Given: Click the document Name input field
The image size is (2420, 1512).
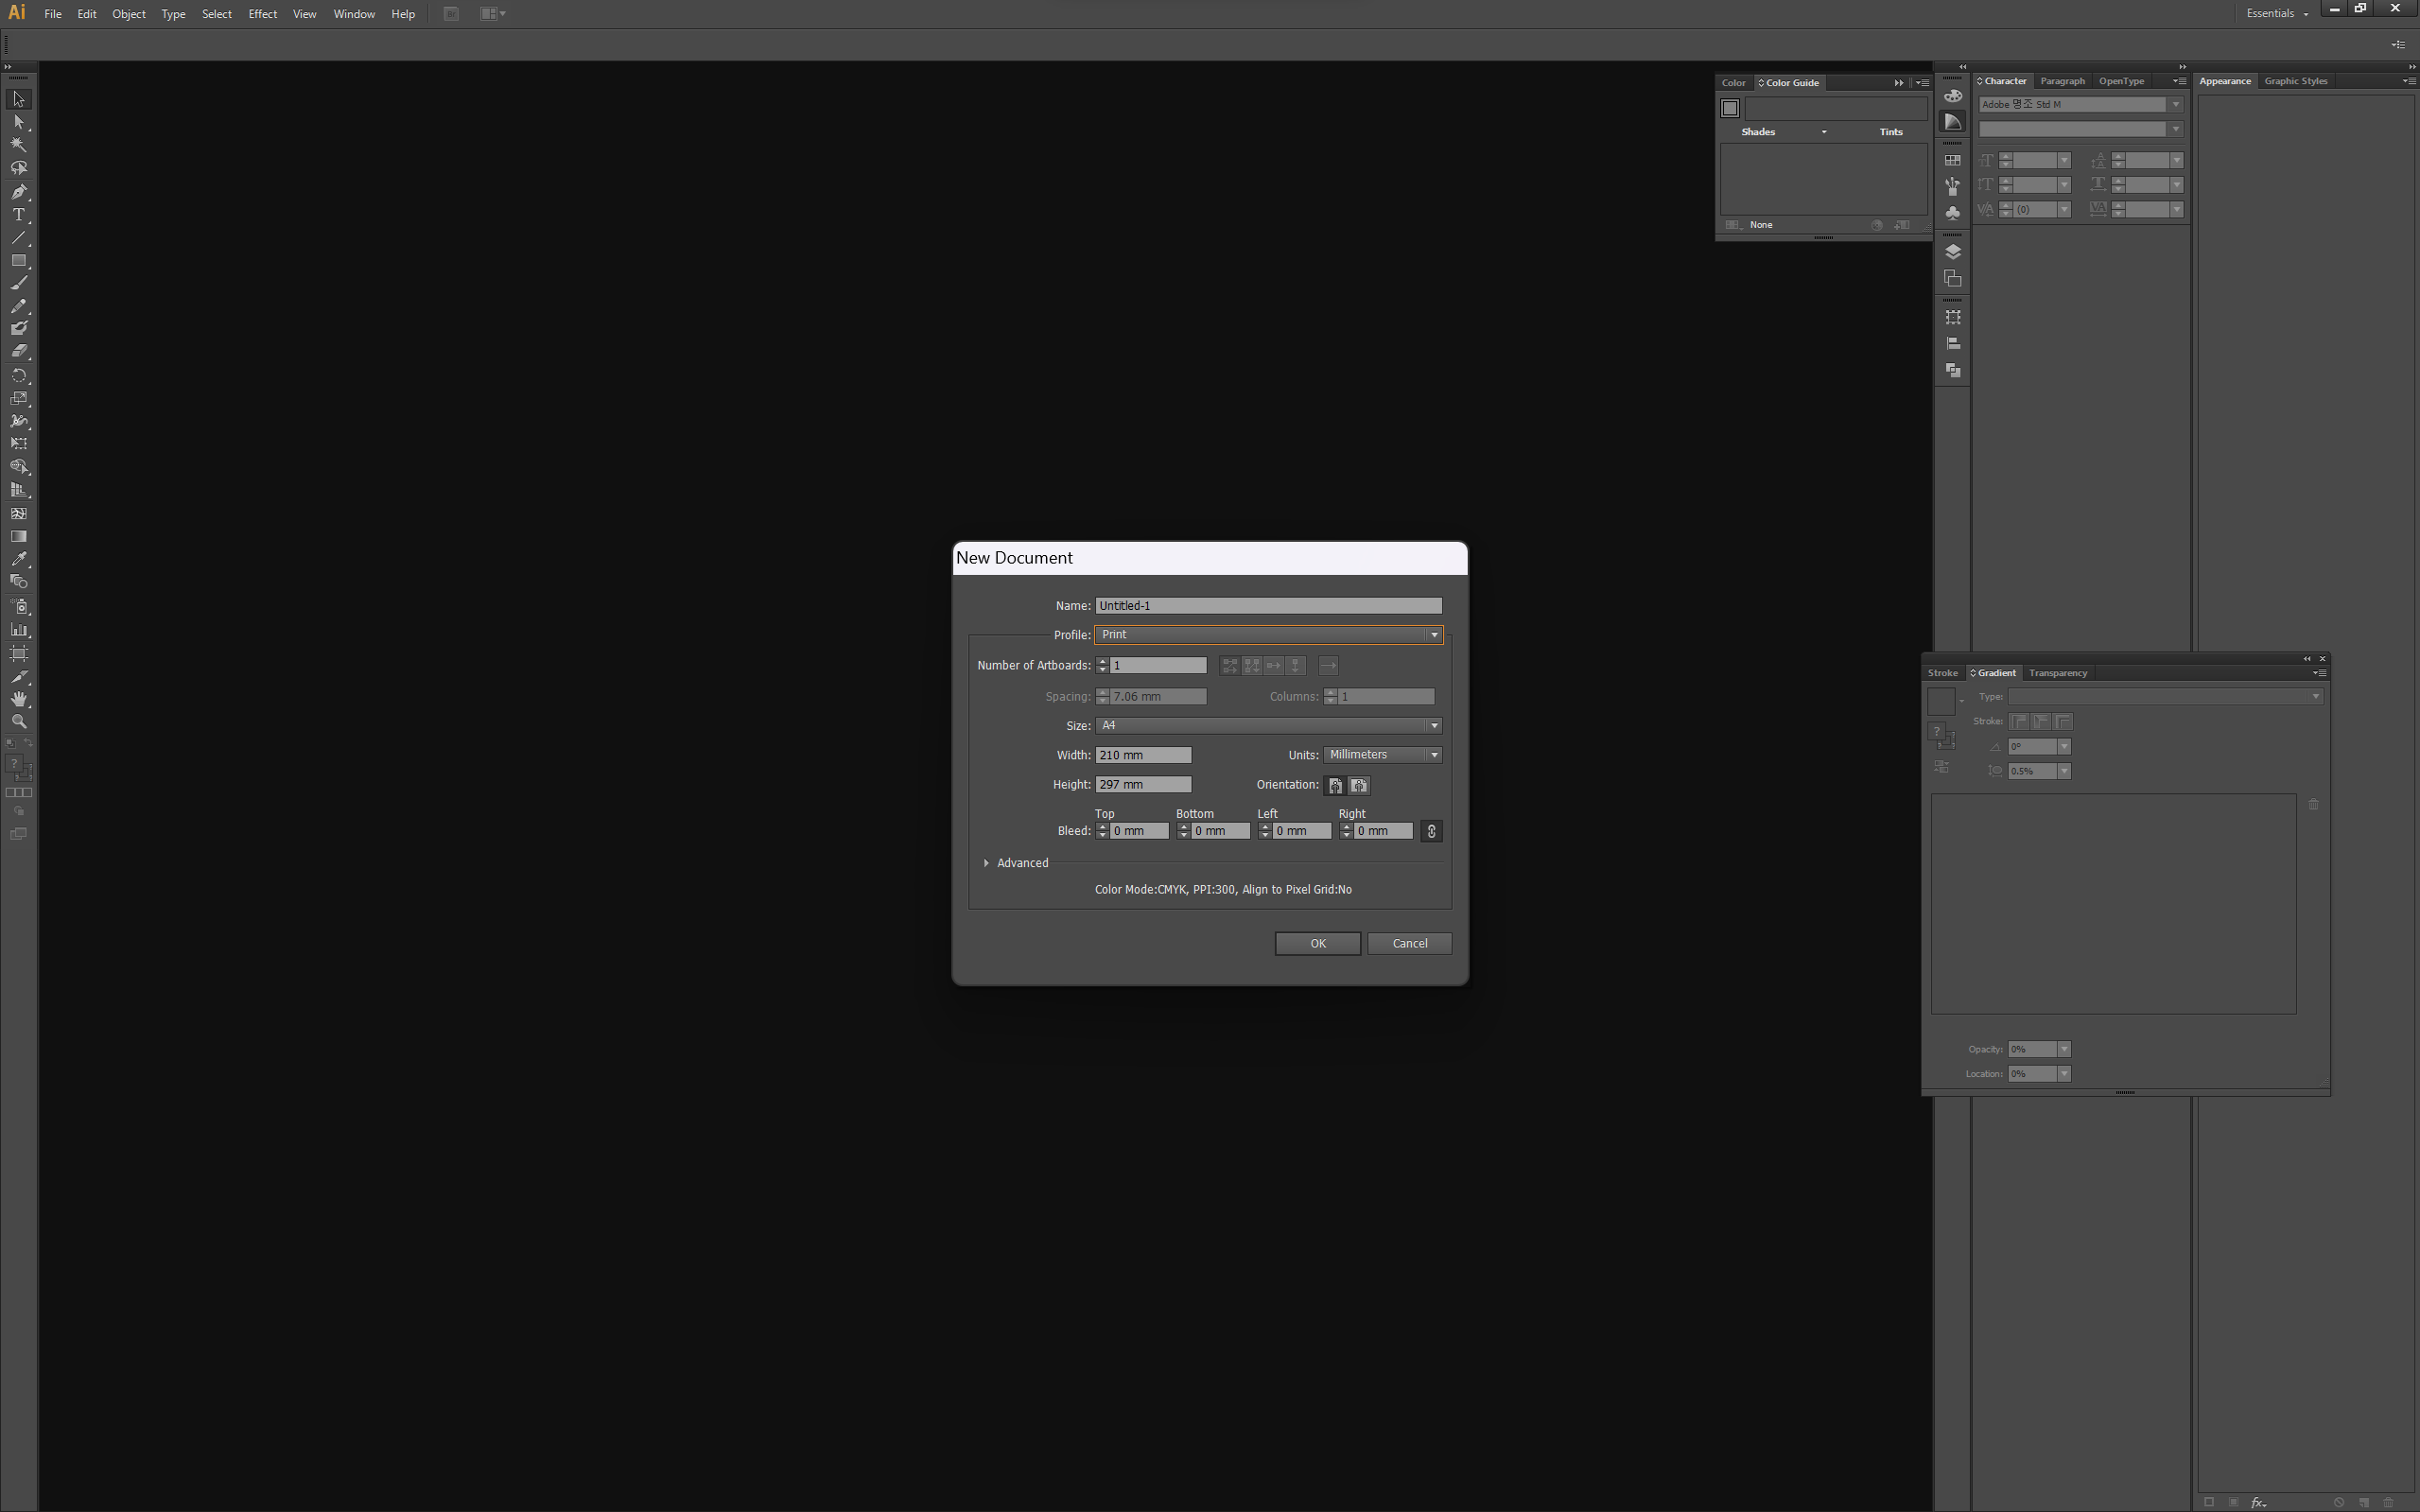Looking at the screenshot, I should click(x=1268, y=606).
